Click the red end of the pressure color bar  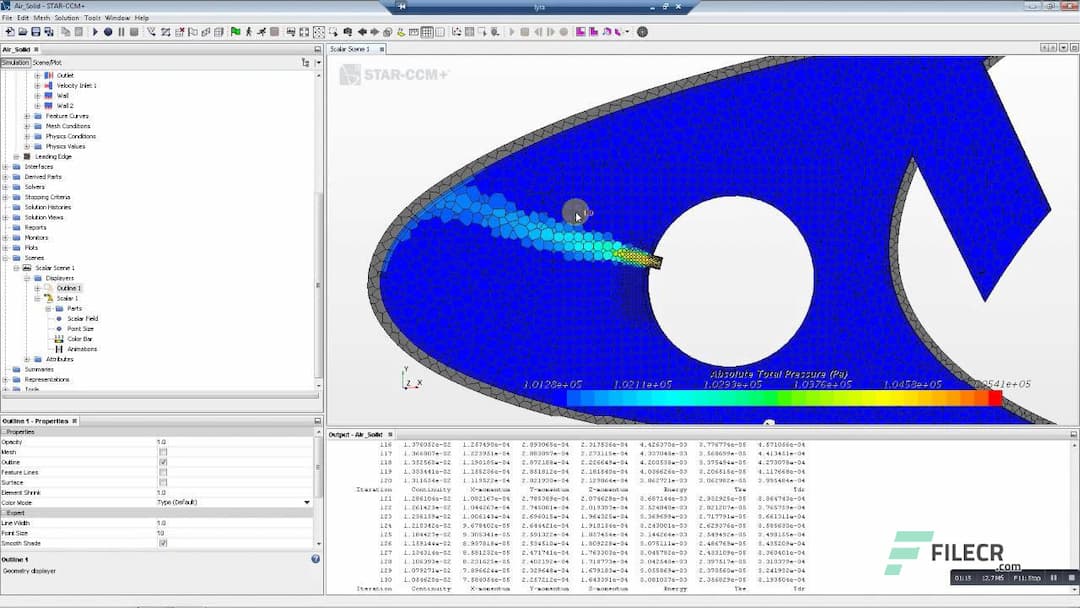point(995,397)
